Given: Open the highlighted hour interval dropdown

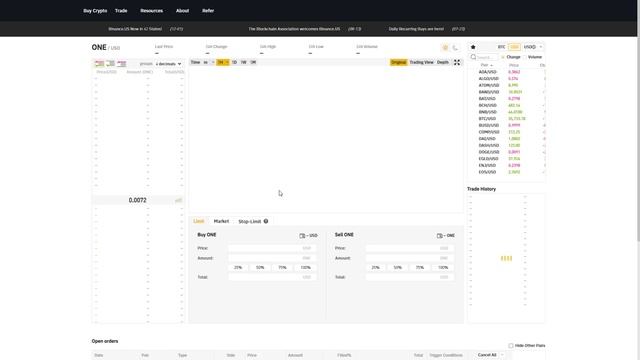Looking at the screenshot, I should (222, 62).
